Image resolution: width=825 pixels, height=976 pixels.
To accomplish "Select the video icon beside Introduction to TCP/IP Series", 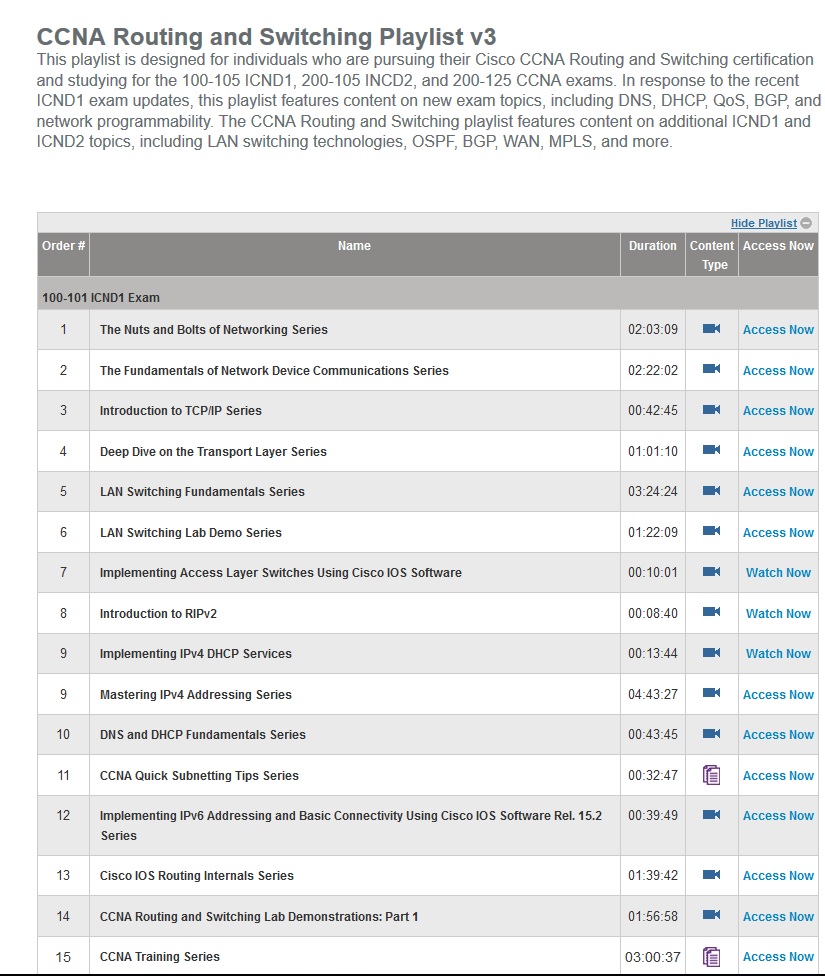I will [712, 410].
